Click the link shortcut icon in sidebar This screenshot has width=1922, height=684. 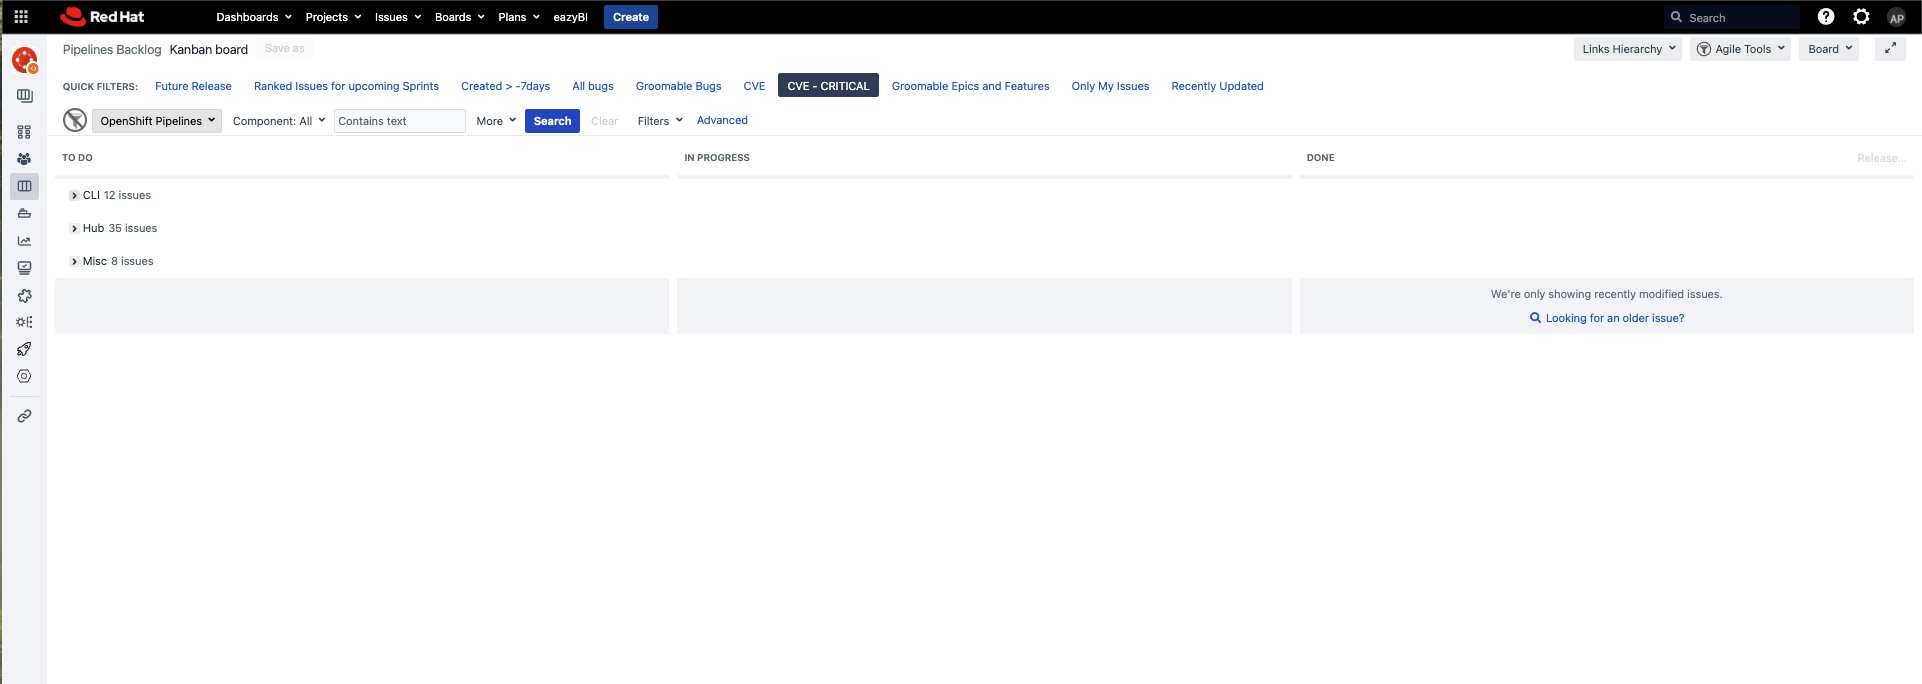coord(25,416)
